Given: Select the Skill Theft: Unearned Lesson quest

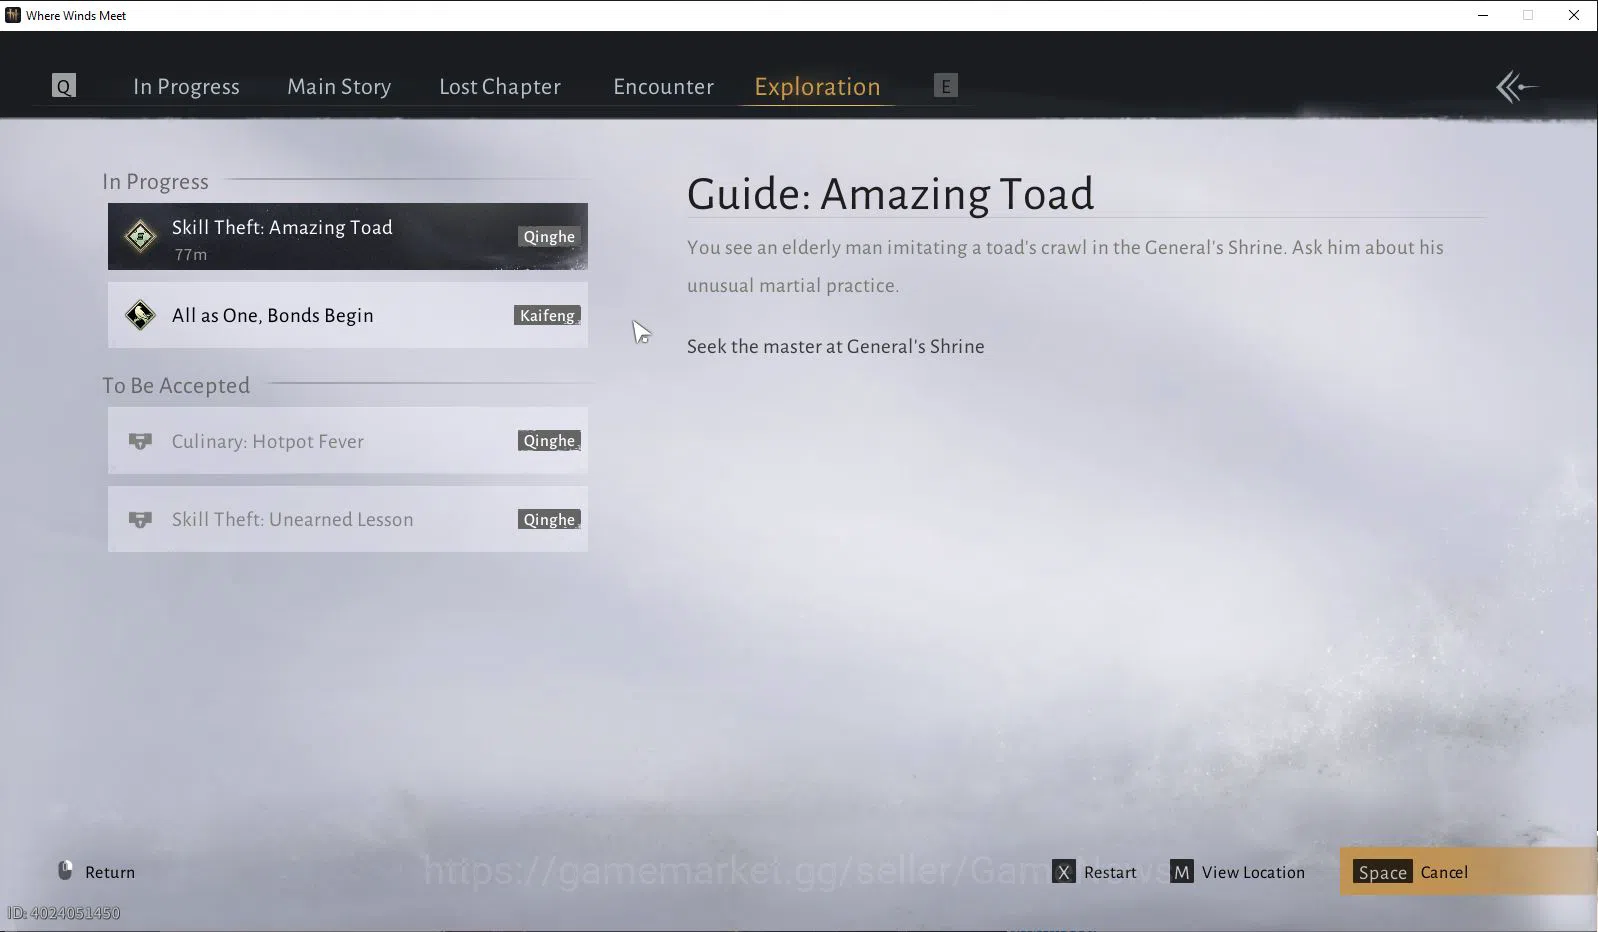Looking at the screenshot, I should click(x=348, y=520).
